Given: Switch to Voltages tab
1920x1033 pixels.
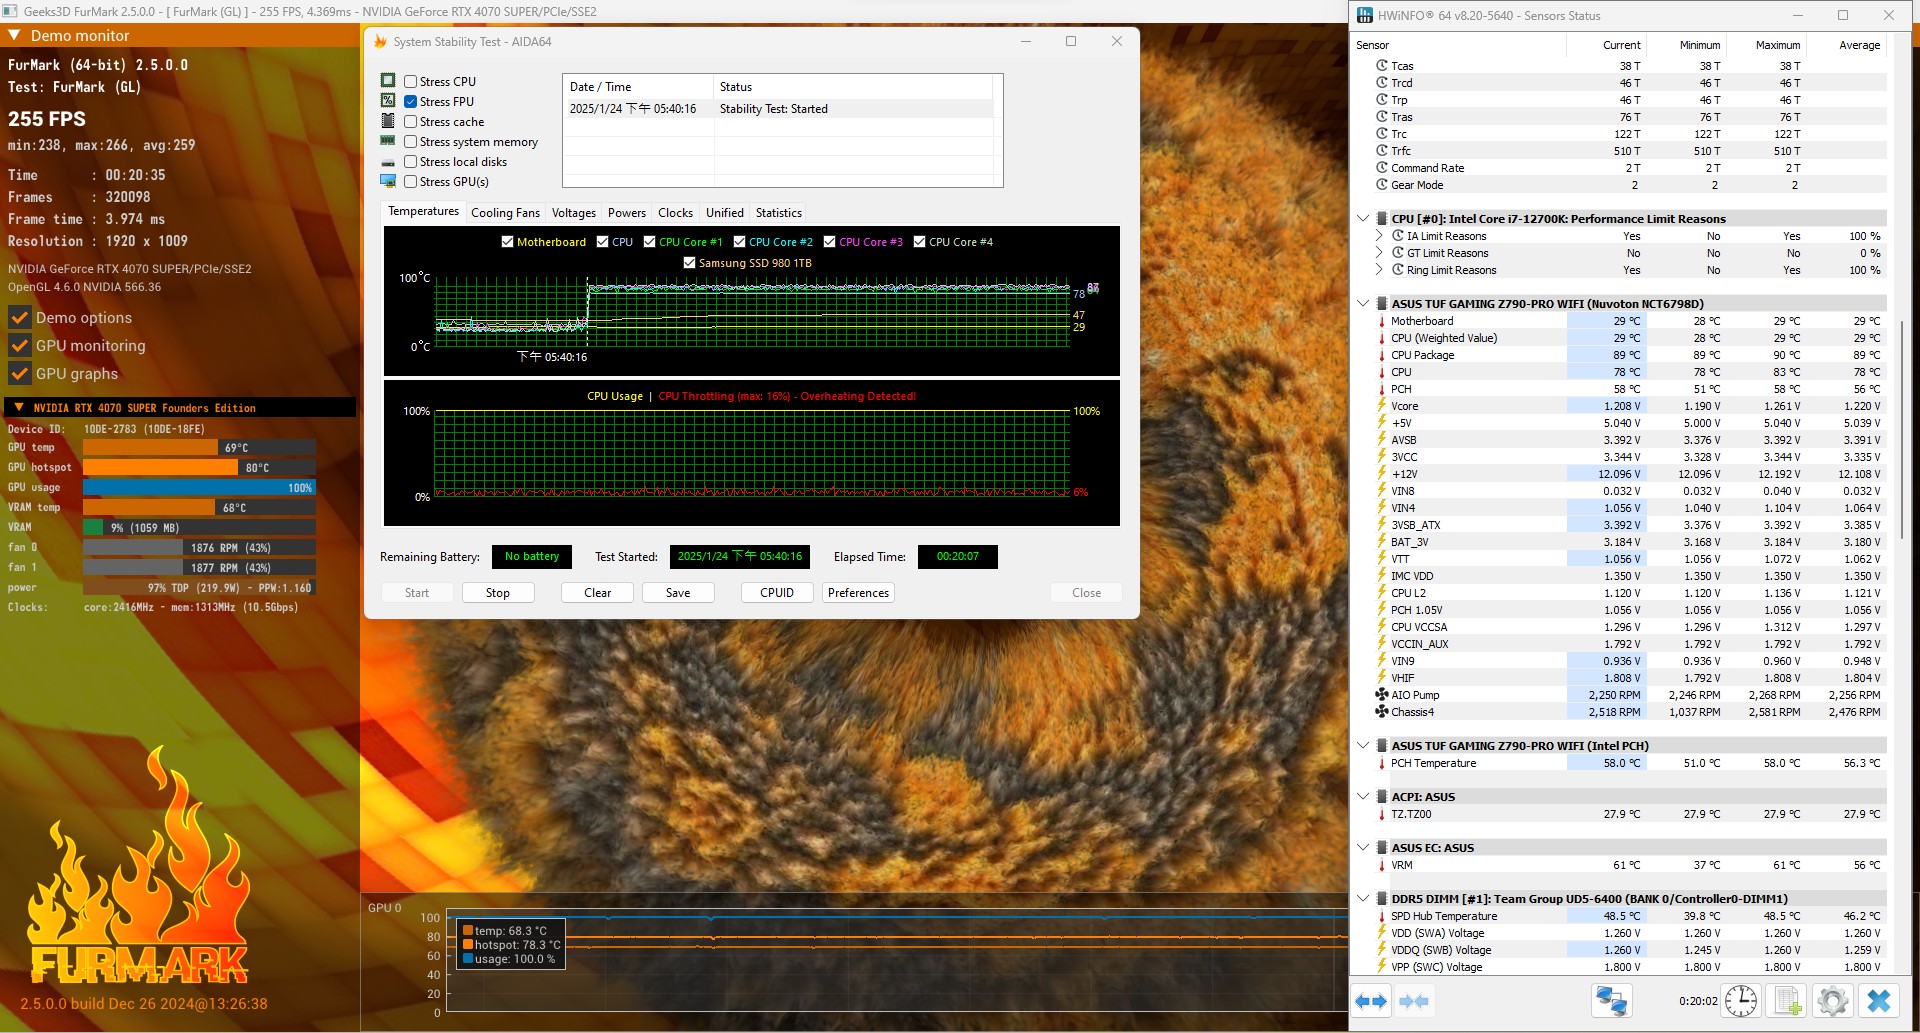Looking at the screenshot, I should point(574,213).
